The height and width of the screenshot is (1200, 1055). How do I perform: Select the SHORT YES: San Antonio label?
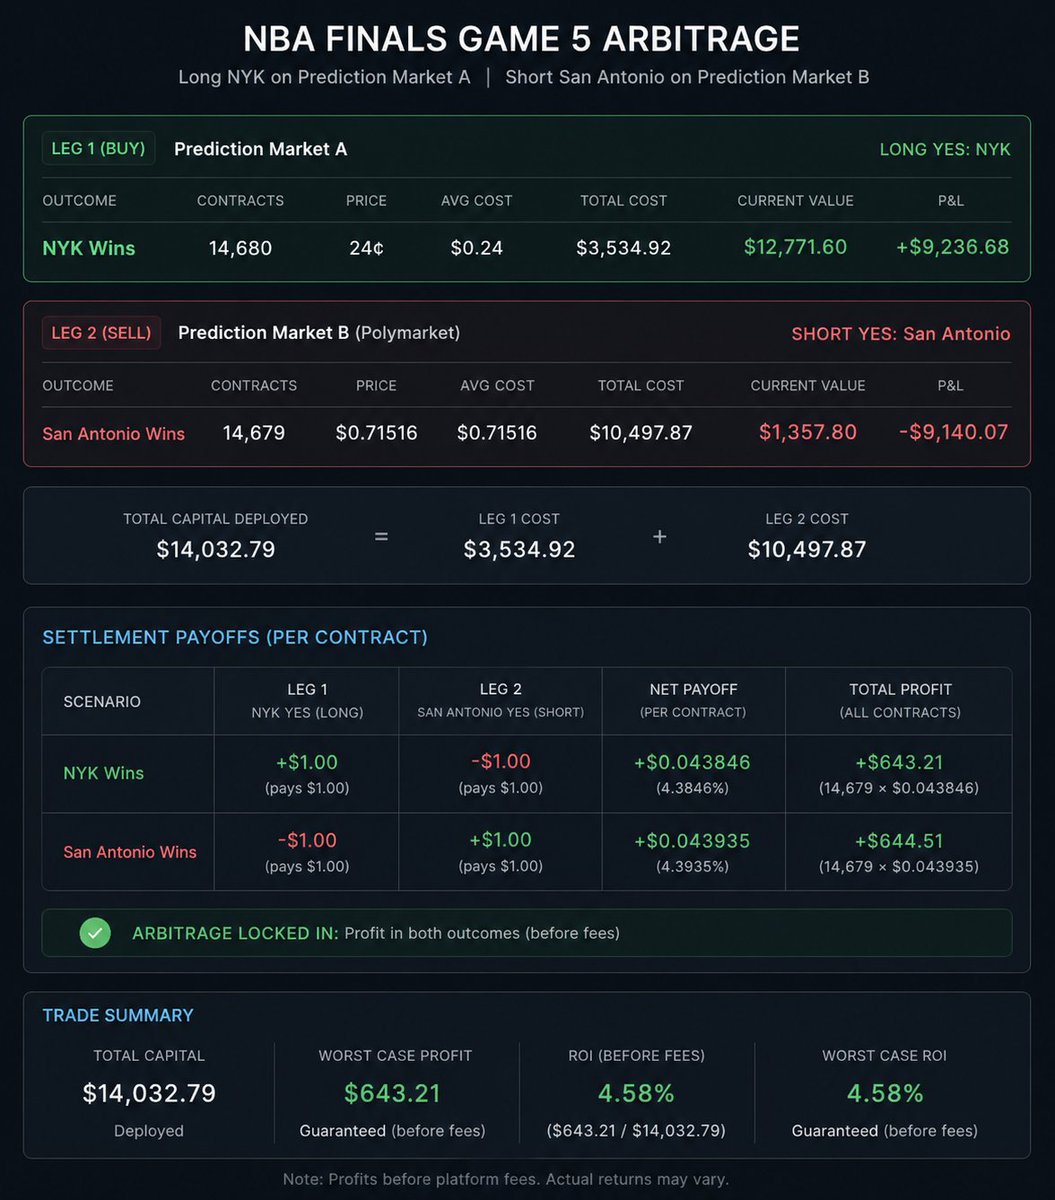pyautogui.click(x=901, y=333)
